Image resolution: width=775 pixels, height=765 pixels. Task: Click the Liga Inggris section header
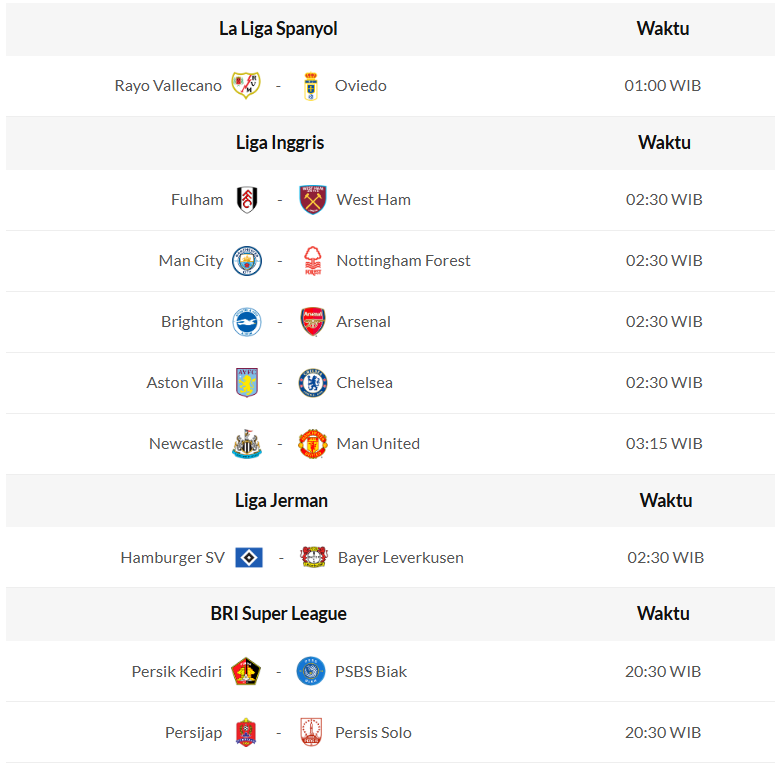280,143
